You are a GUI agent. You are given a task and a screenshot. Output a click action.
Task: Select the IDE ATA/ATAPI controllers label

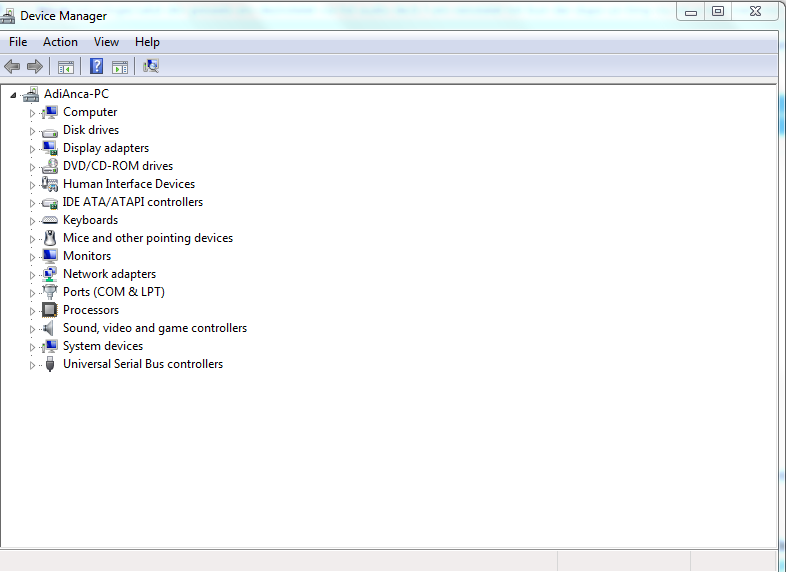[x=132, y=202]
